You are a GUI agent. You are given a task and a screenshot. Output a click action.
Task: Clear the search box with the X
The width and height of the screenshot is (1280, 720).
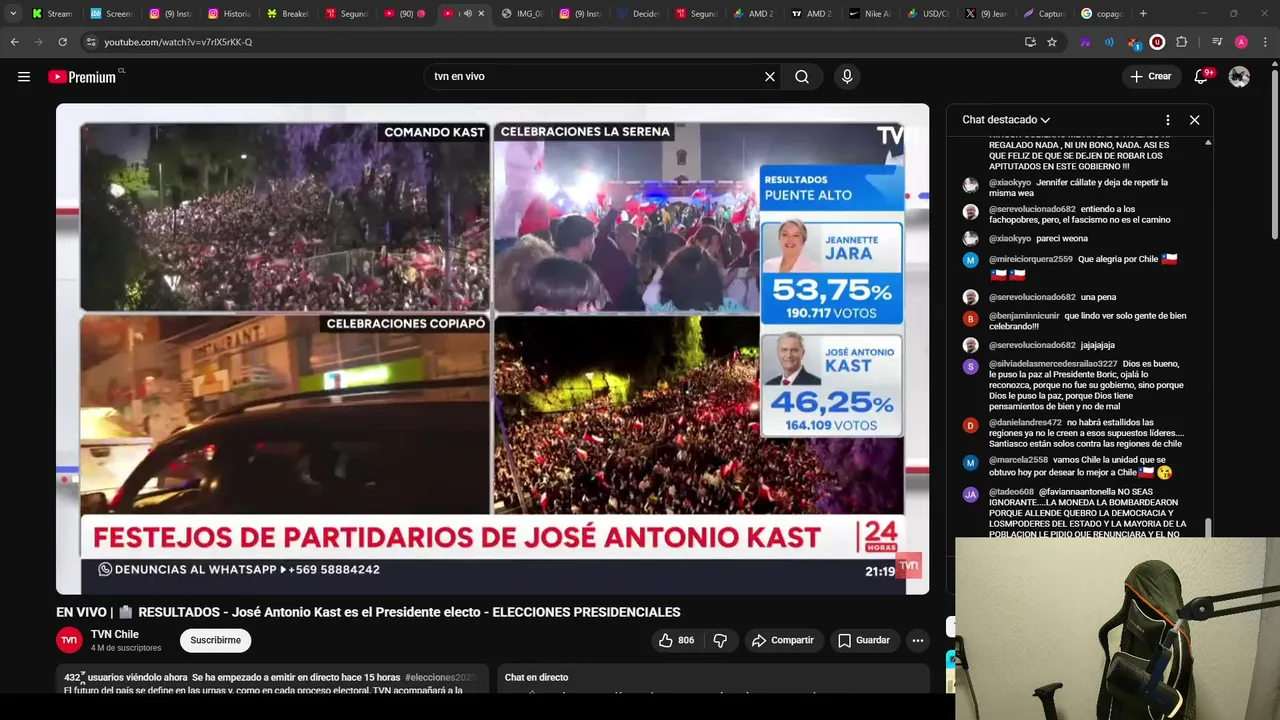point(770,76)
